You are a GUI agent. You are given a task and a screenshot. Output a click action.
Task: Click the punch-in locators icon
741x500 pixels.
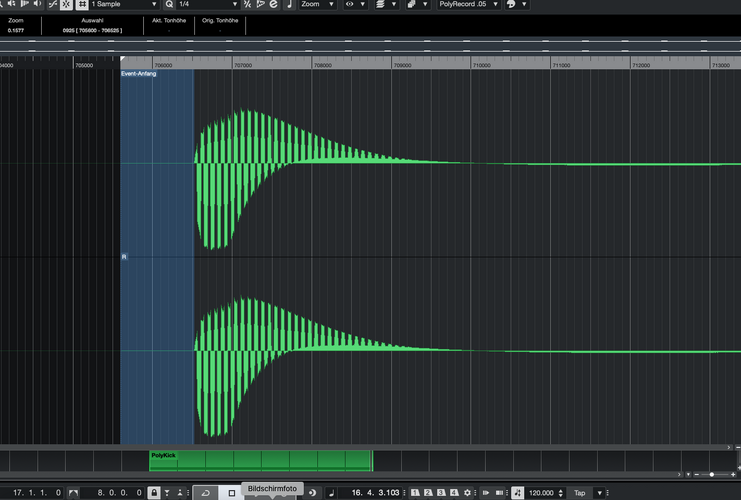[x=73, y=493]
